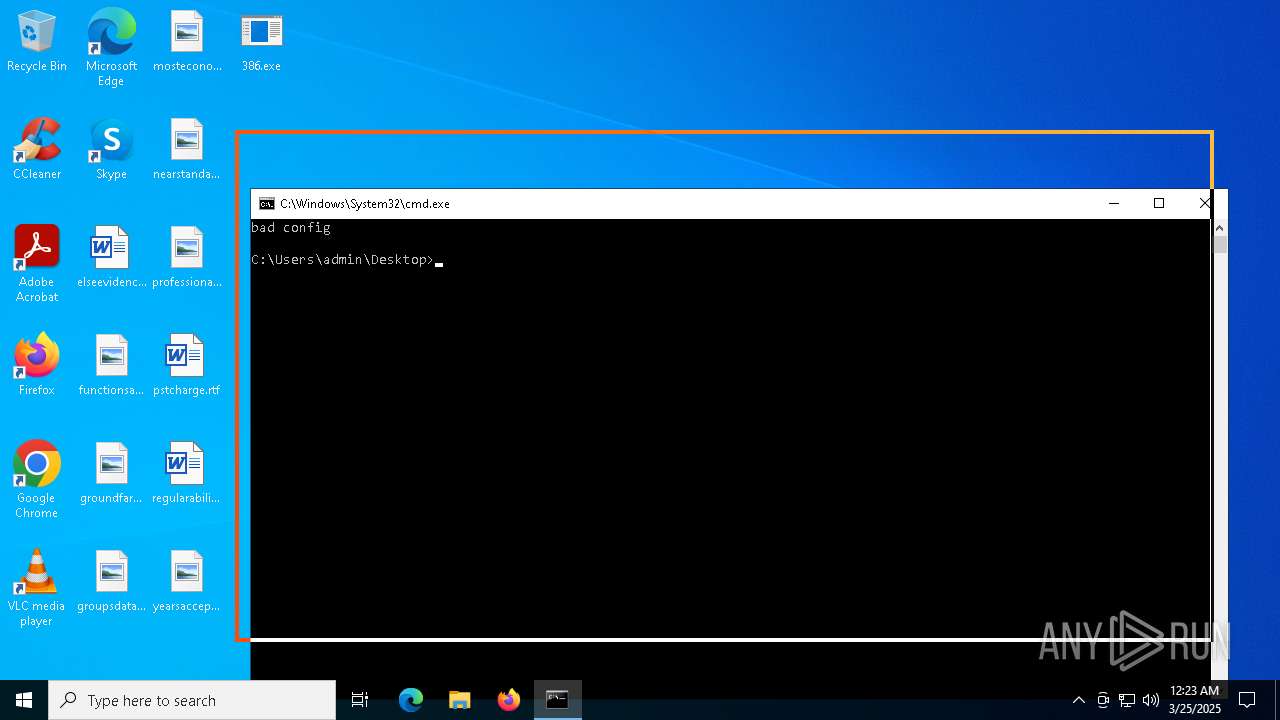Maximize the cmd.exe window

point(1159,203)
